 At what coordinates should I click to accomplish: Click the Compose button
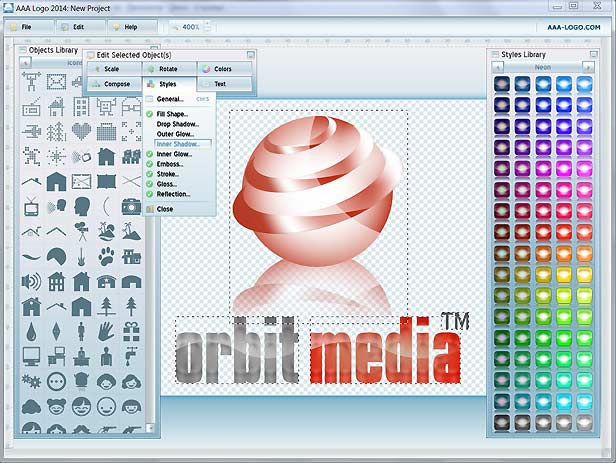[114, 84]
